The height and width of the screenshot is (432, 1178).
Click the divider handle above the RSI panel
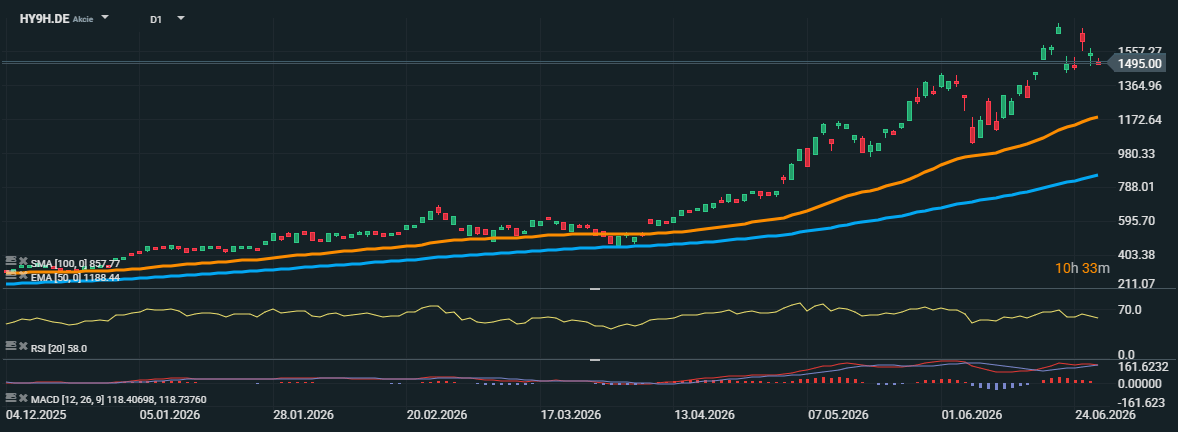(x=595, y=289)
